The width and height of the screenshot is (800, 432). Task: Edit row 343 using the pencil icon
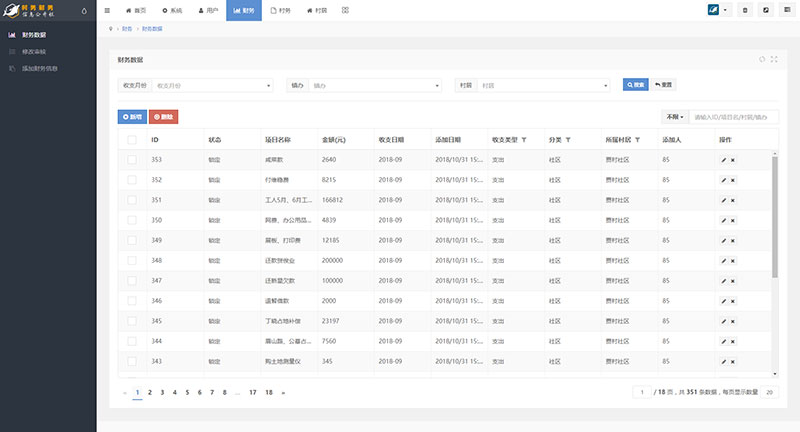(723, 362)
